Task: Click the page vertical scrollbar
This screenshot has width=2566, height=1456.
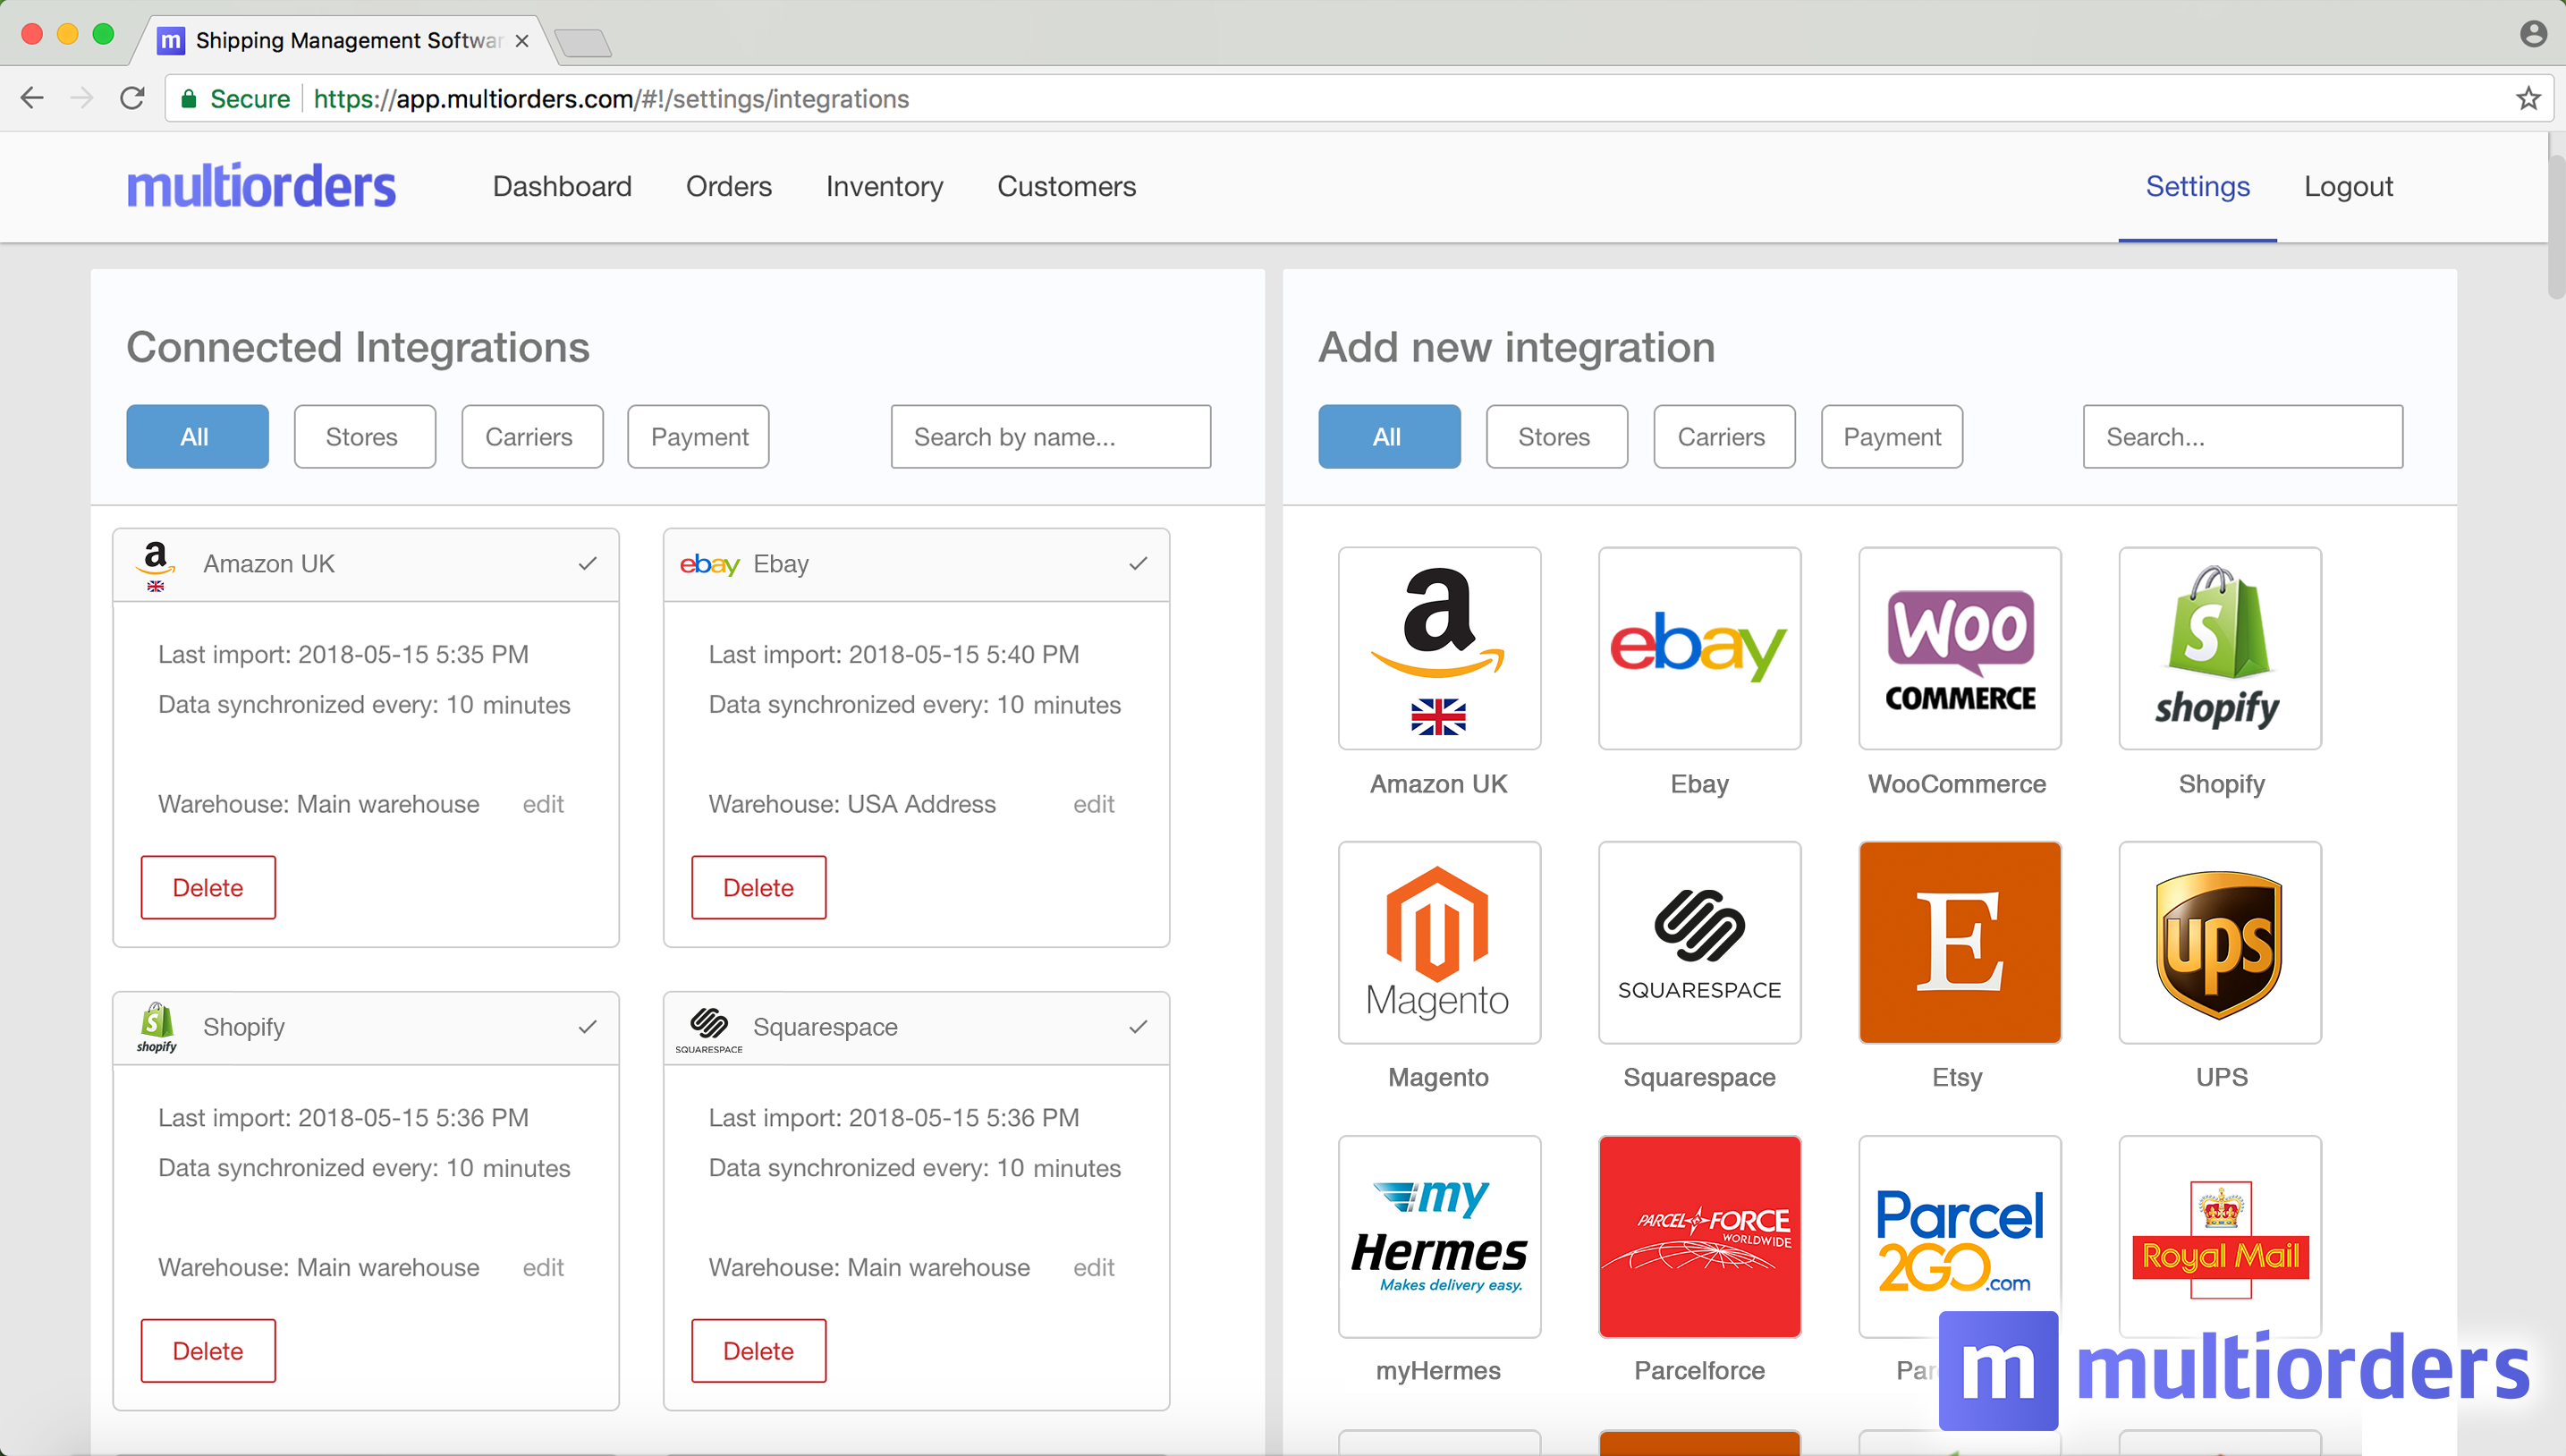Action: click(x=2555, y=225)
